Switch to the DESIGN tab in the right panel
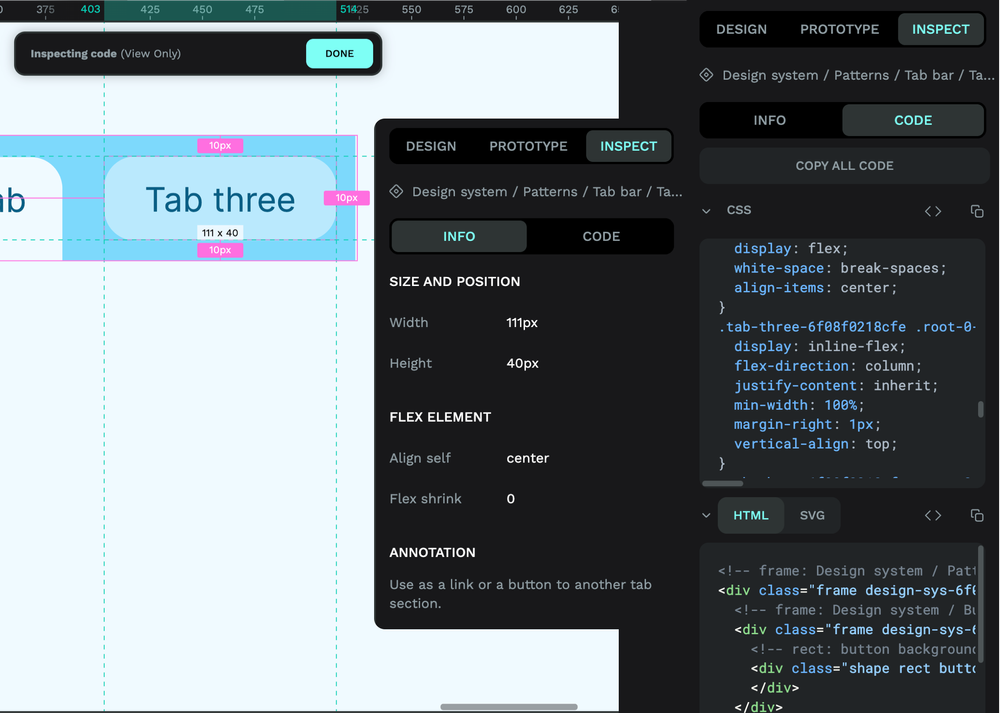 point(740,29)
